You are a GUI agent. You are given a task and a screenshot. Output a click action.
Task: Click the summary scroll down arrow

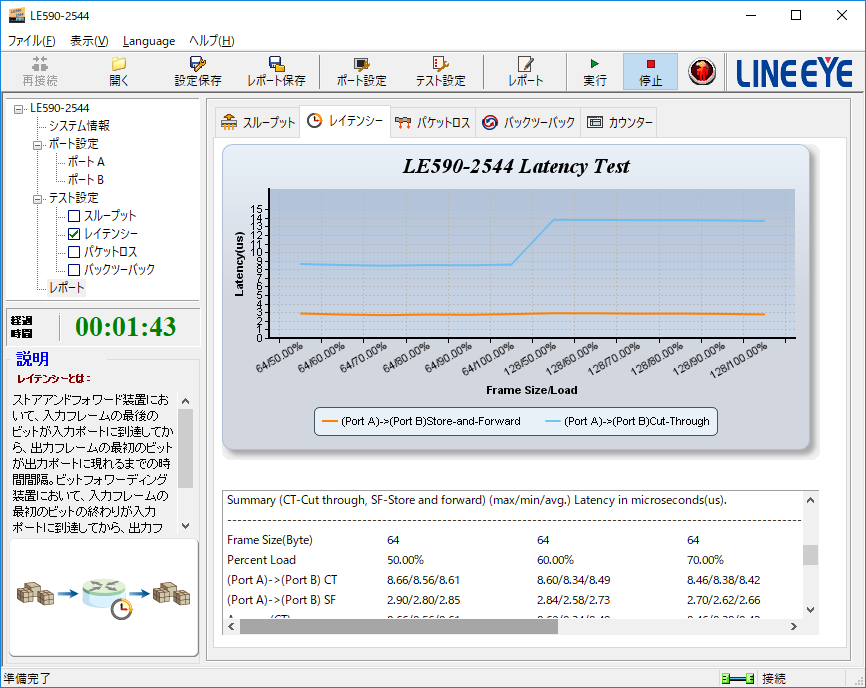(x=810, y=610)
